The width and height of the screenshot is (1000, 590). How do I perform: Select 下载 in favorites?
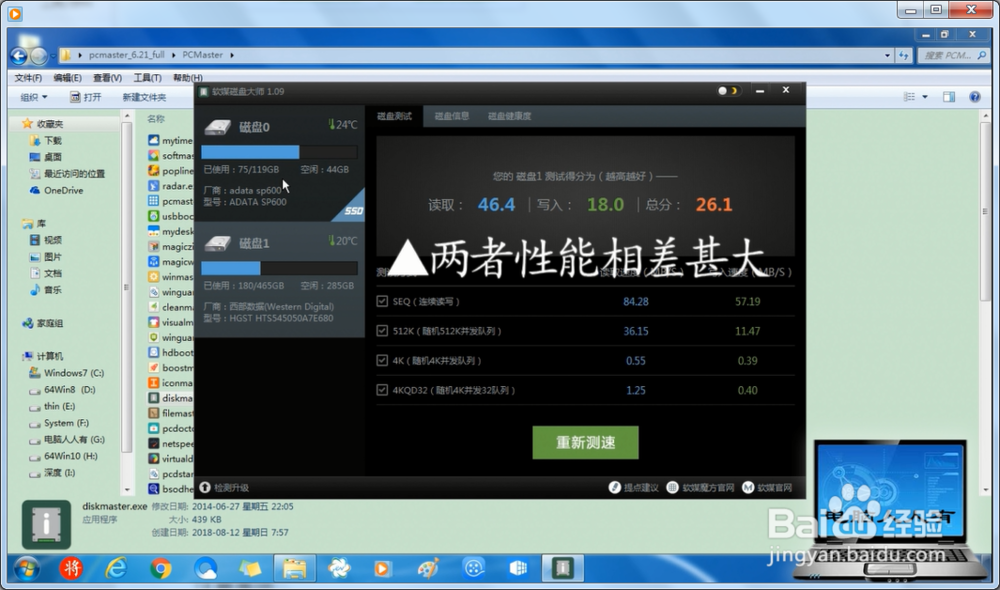pyautogui.click(x=45, y=140)
